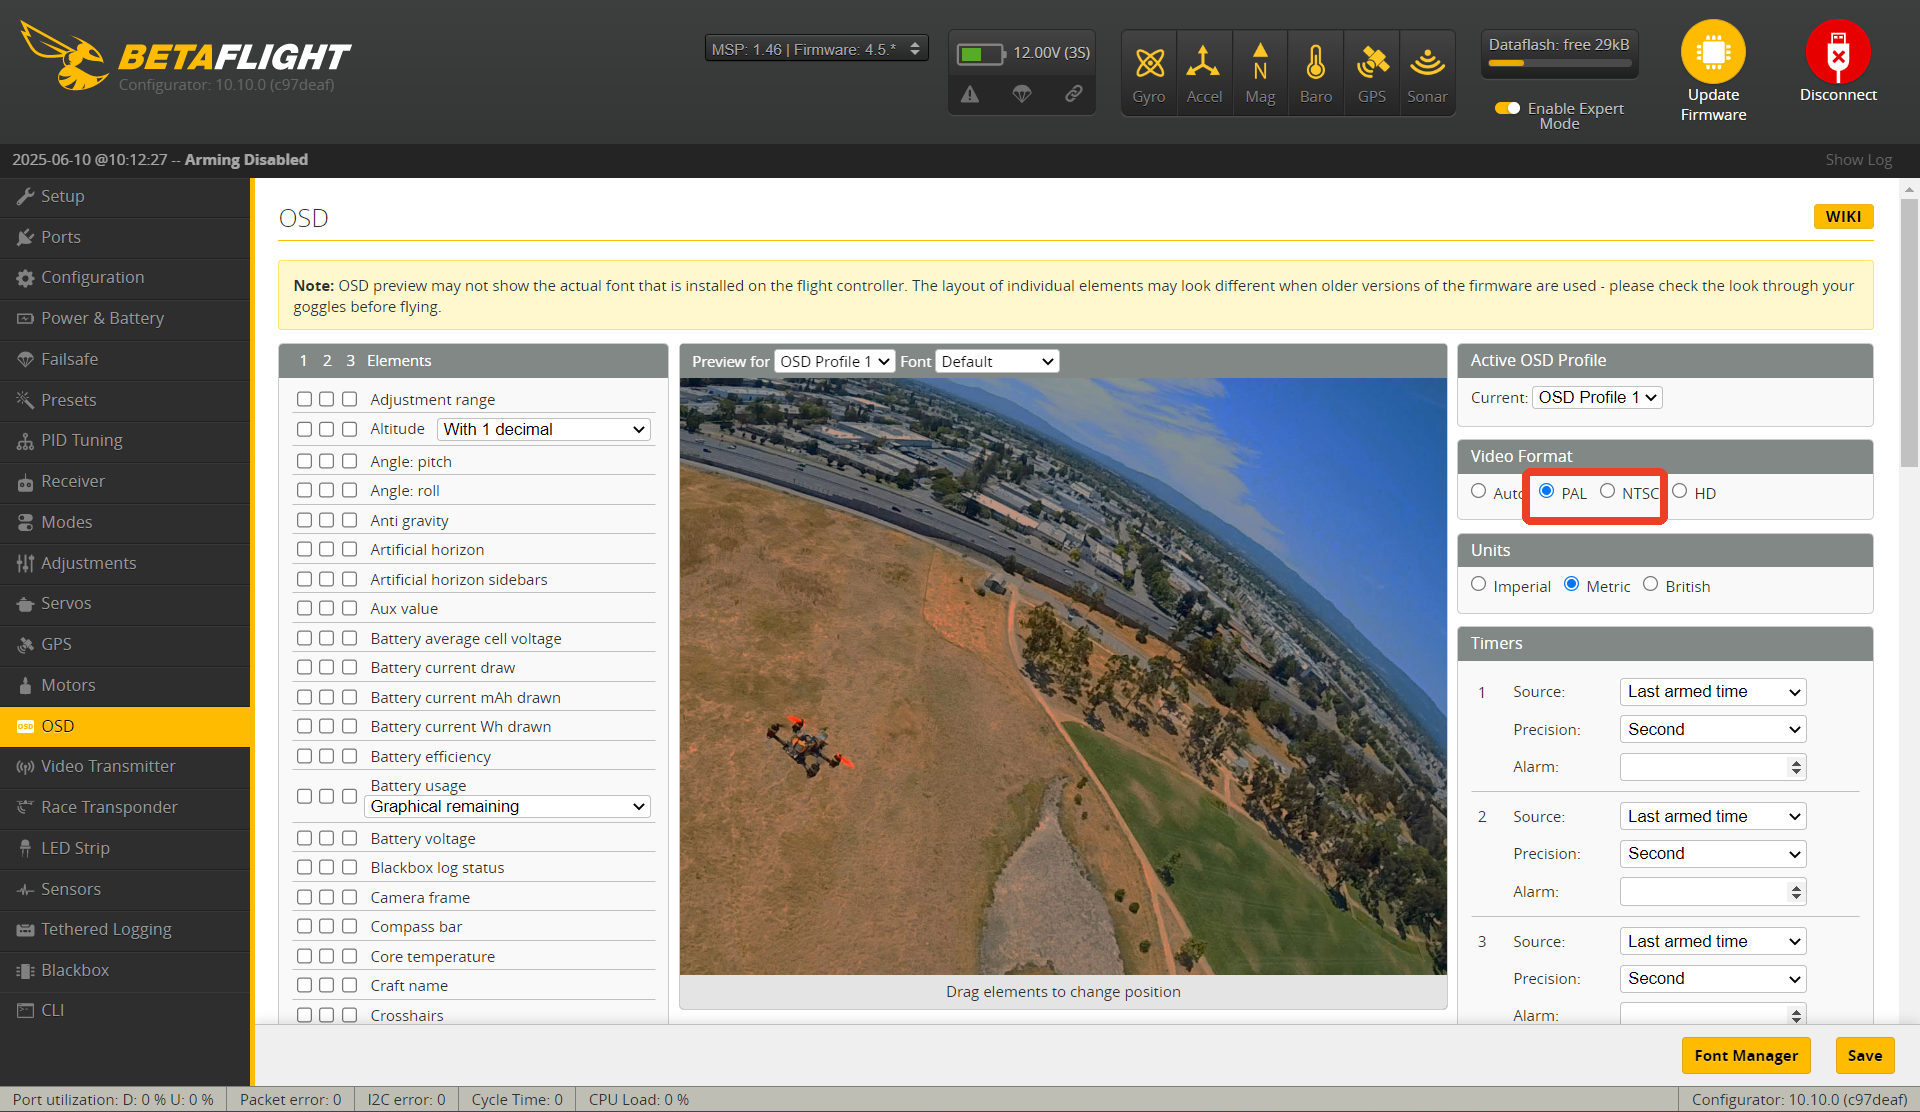Click the Servos tab icon
Image resolution: width=1920 pixels, height=1112 pixels.
(x=25, y=604)
